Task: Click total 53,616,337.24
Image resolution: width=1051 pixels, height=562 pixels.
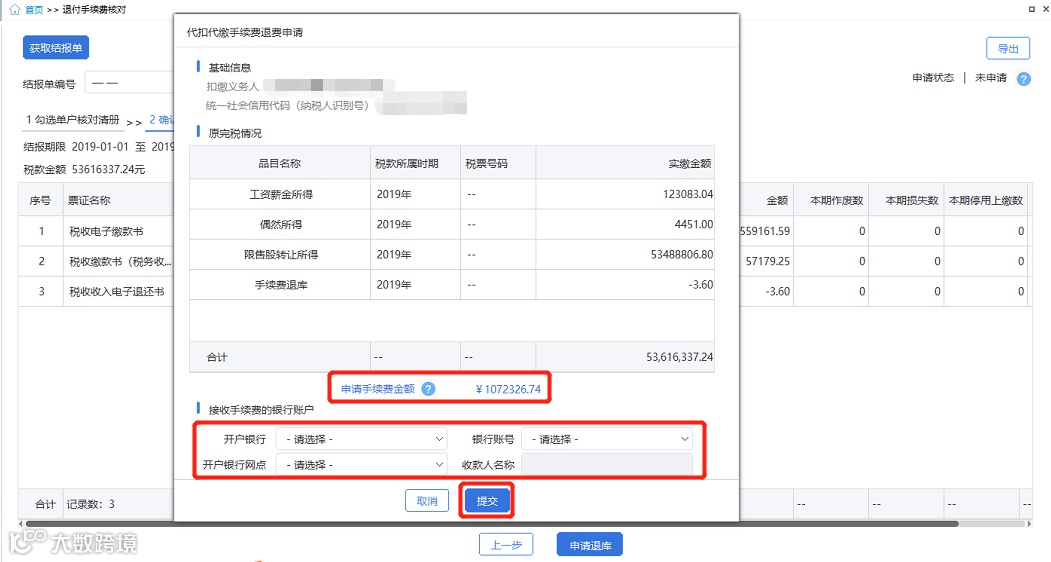Action: (x=680, y=357)
